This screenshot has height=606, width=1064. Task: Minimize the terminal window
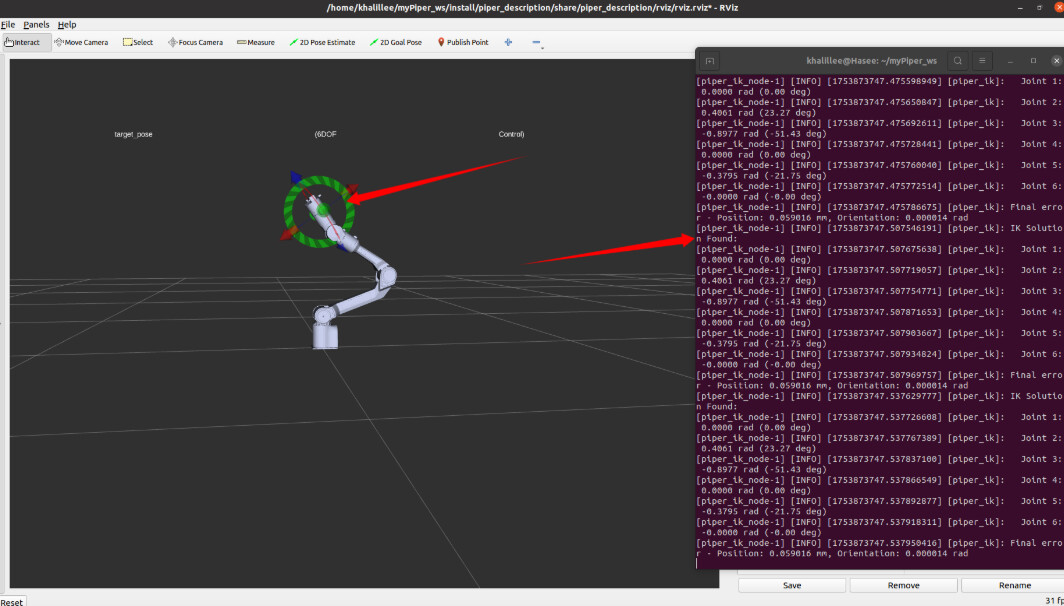pos(1010,61)
